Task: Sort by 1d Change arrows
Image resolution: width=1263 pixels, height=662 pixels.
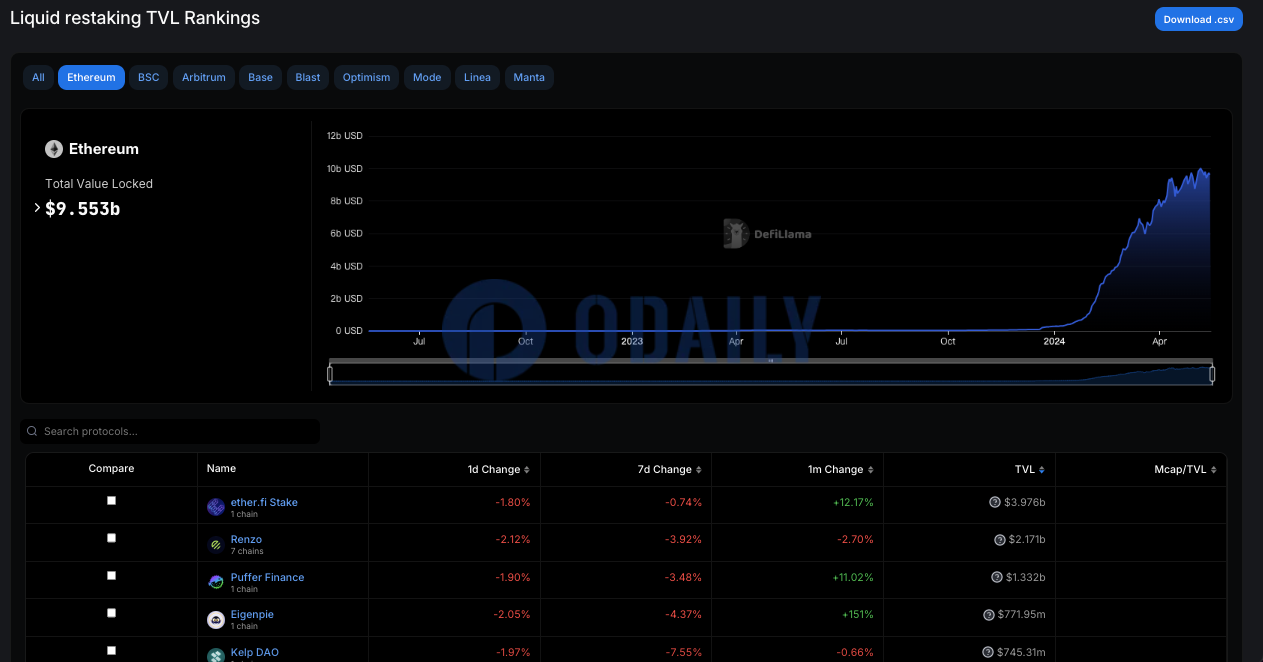Action: point(527,470)
